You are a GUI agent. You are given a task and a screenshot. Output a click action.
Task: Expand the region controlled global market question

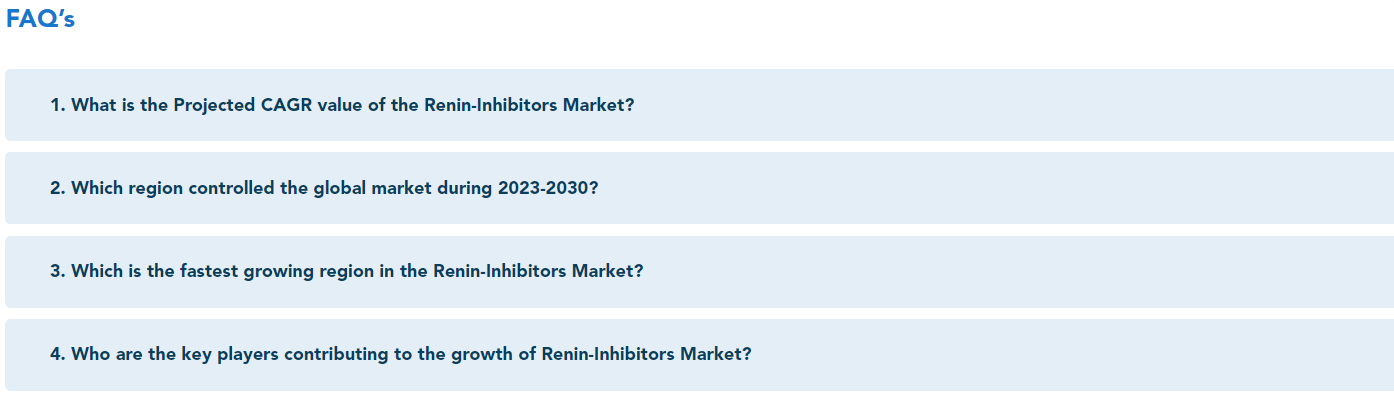coord(699,188)
